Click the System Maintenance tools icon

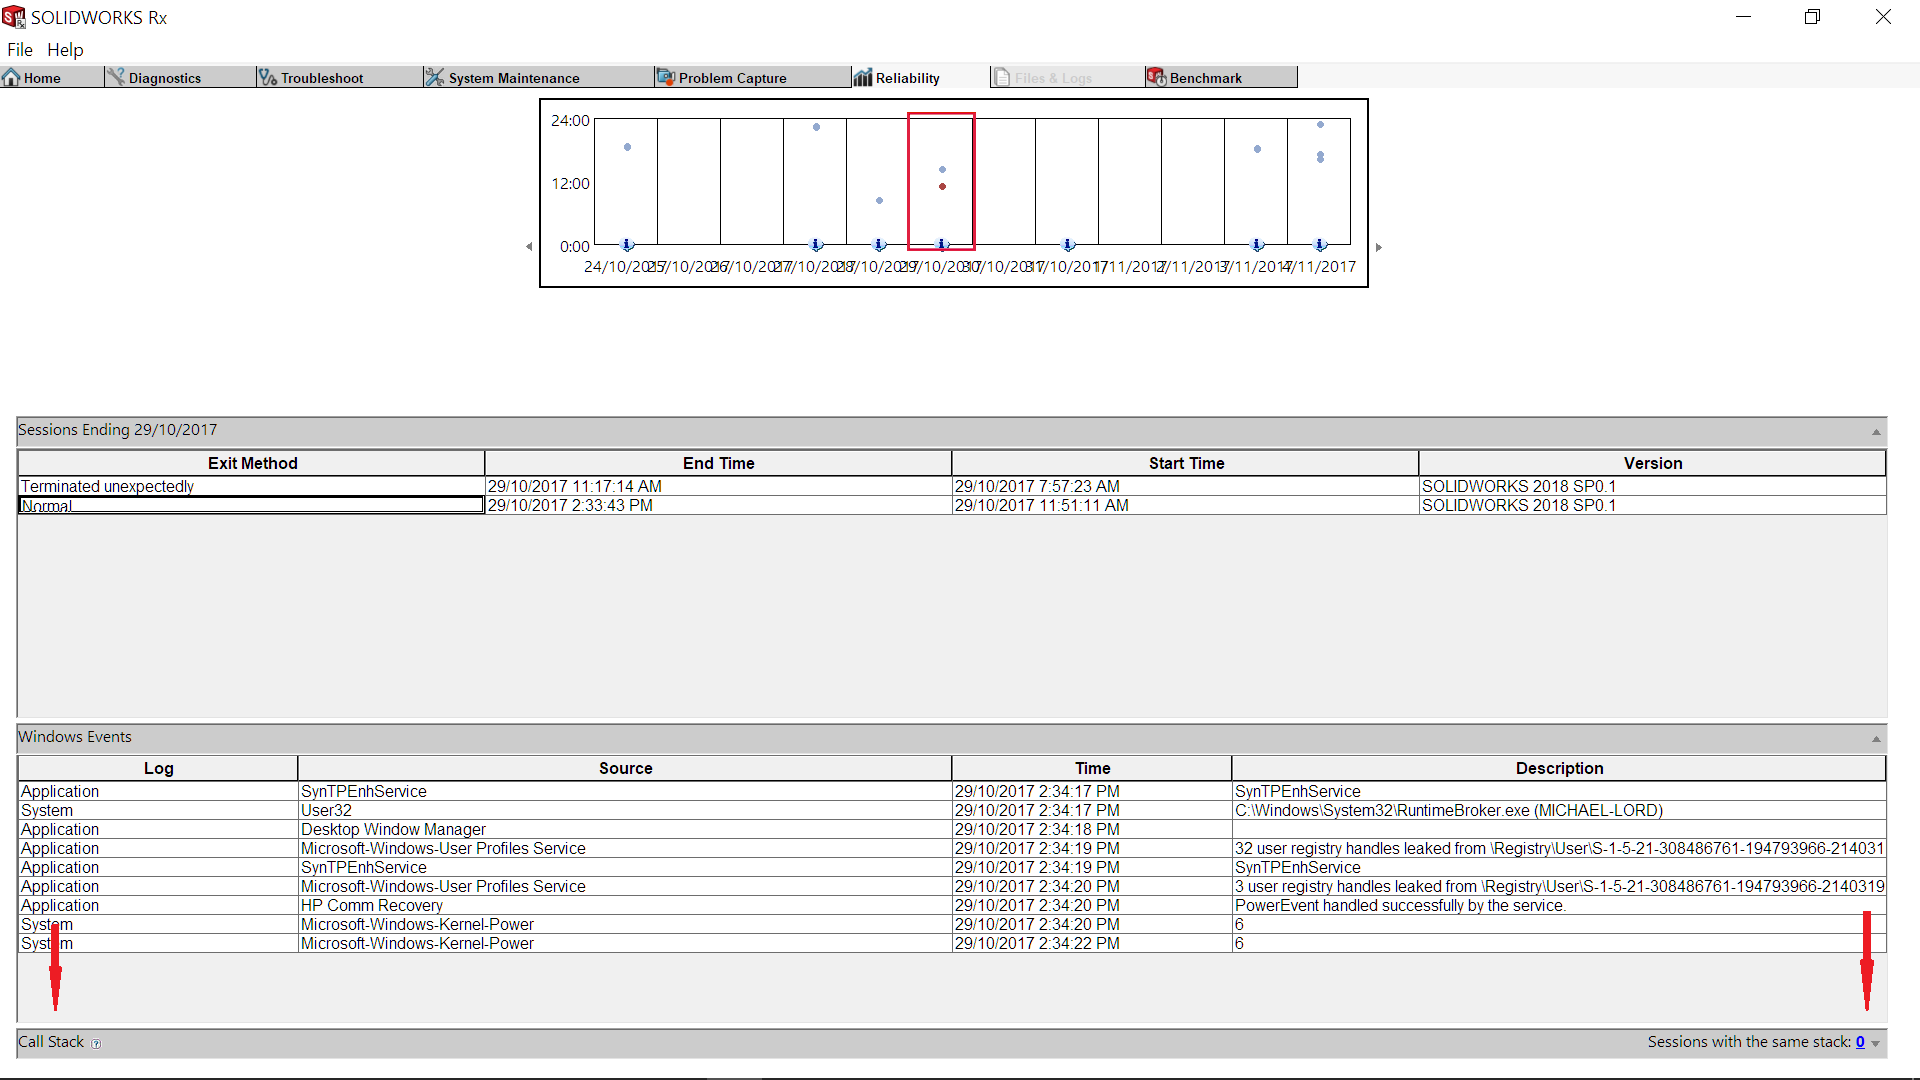433,77
